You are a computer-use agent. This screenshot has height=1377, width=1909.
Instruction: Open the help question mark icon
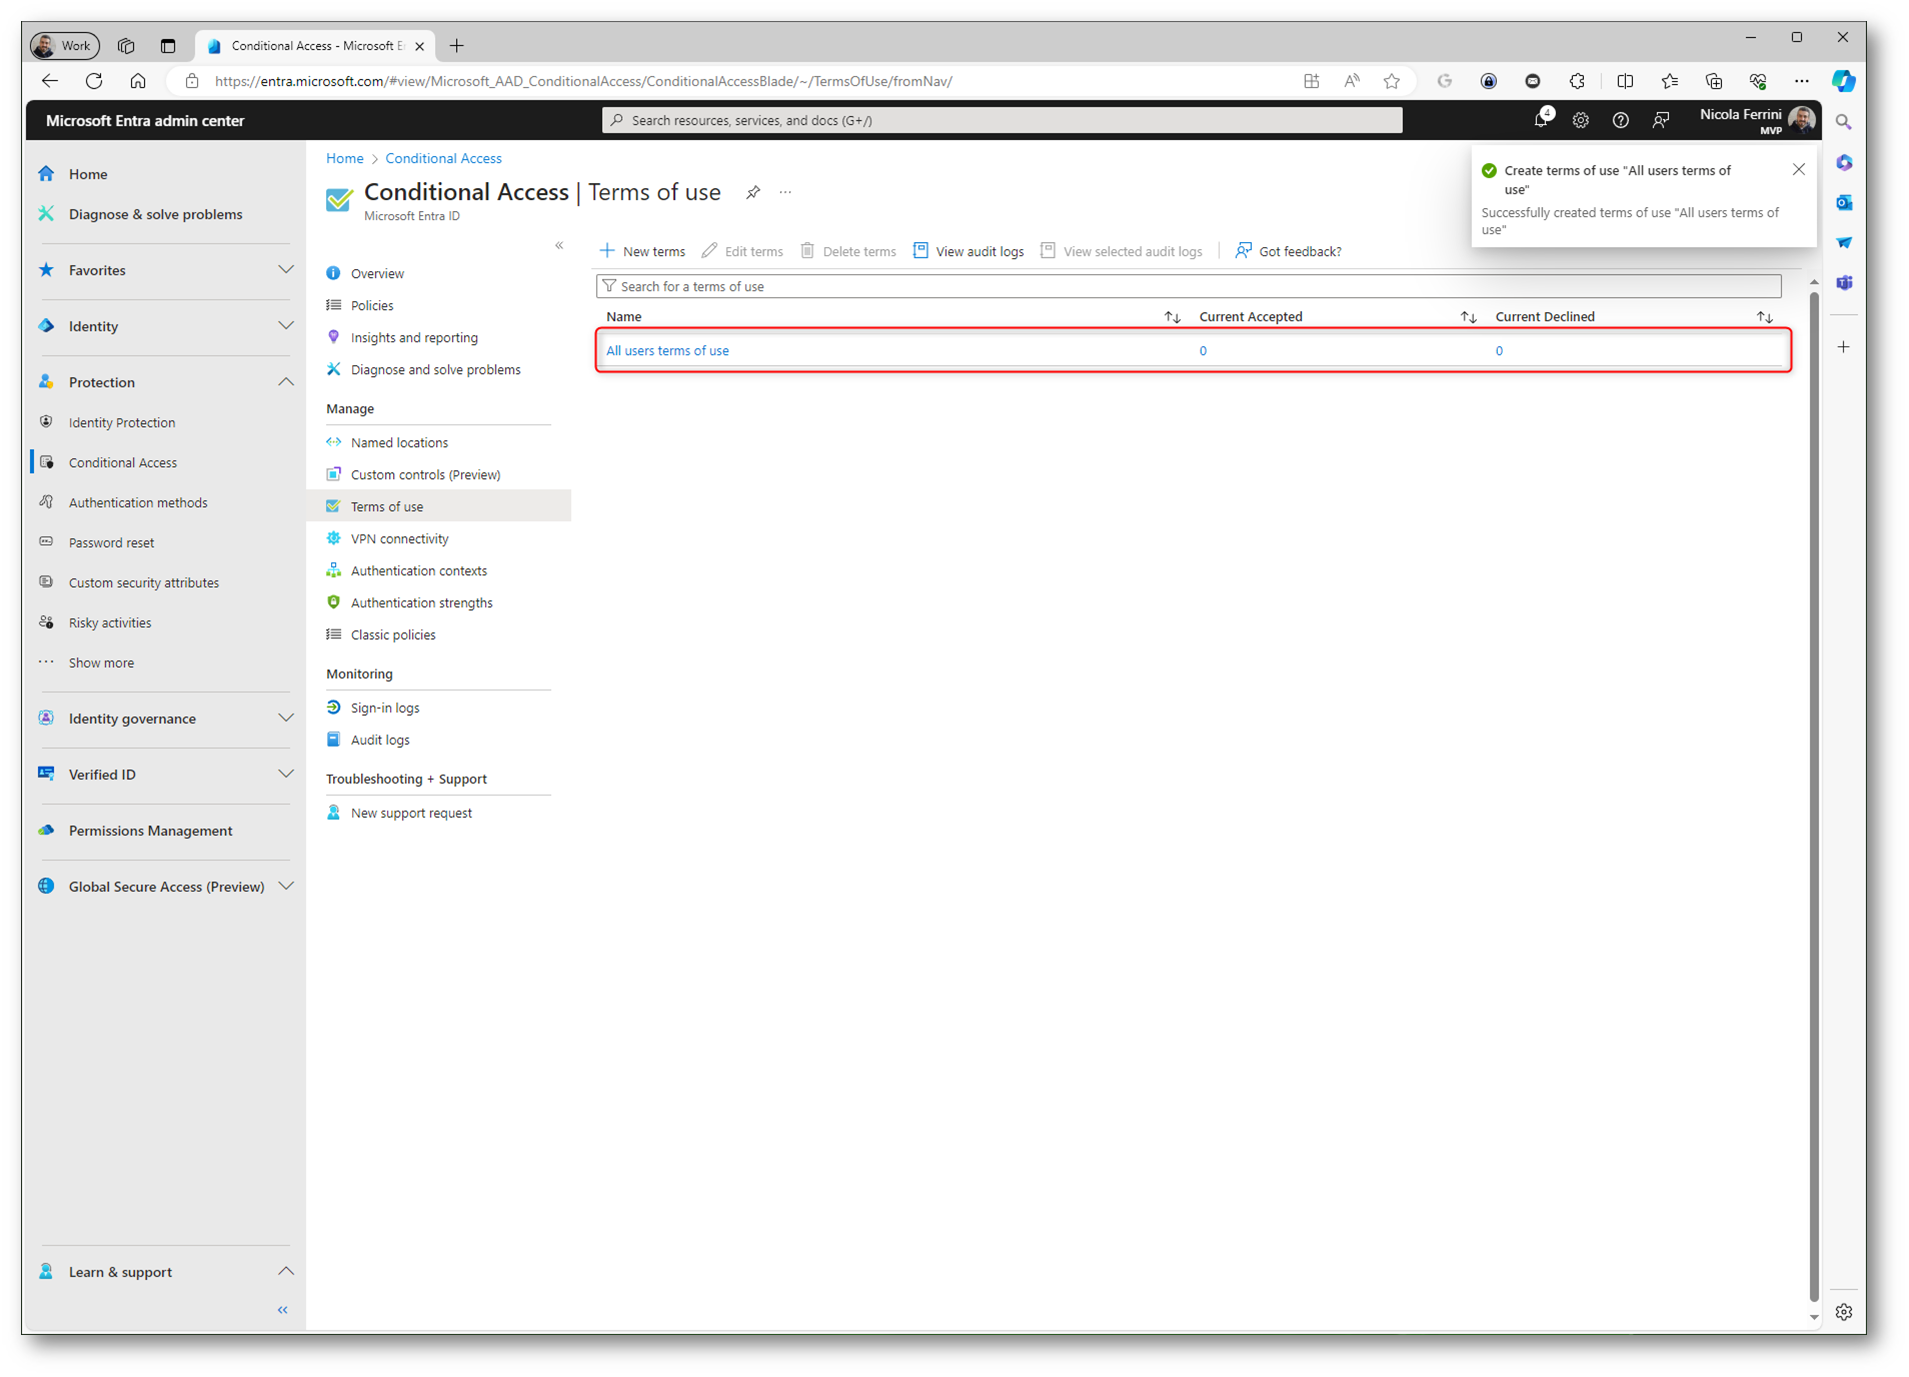(1620, 120)
